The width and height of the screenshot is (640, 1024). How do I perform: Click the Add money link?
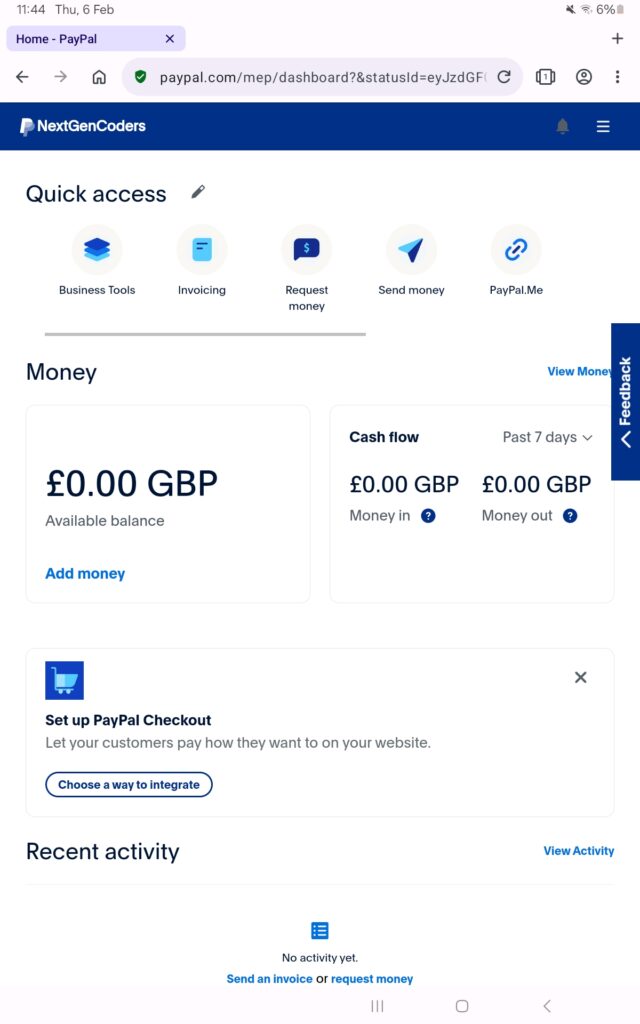point(85,574)
